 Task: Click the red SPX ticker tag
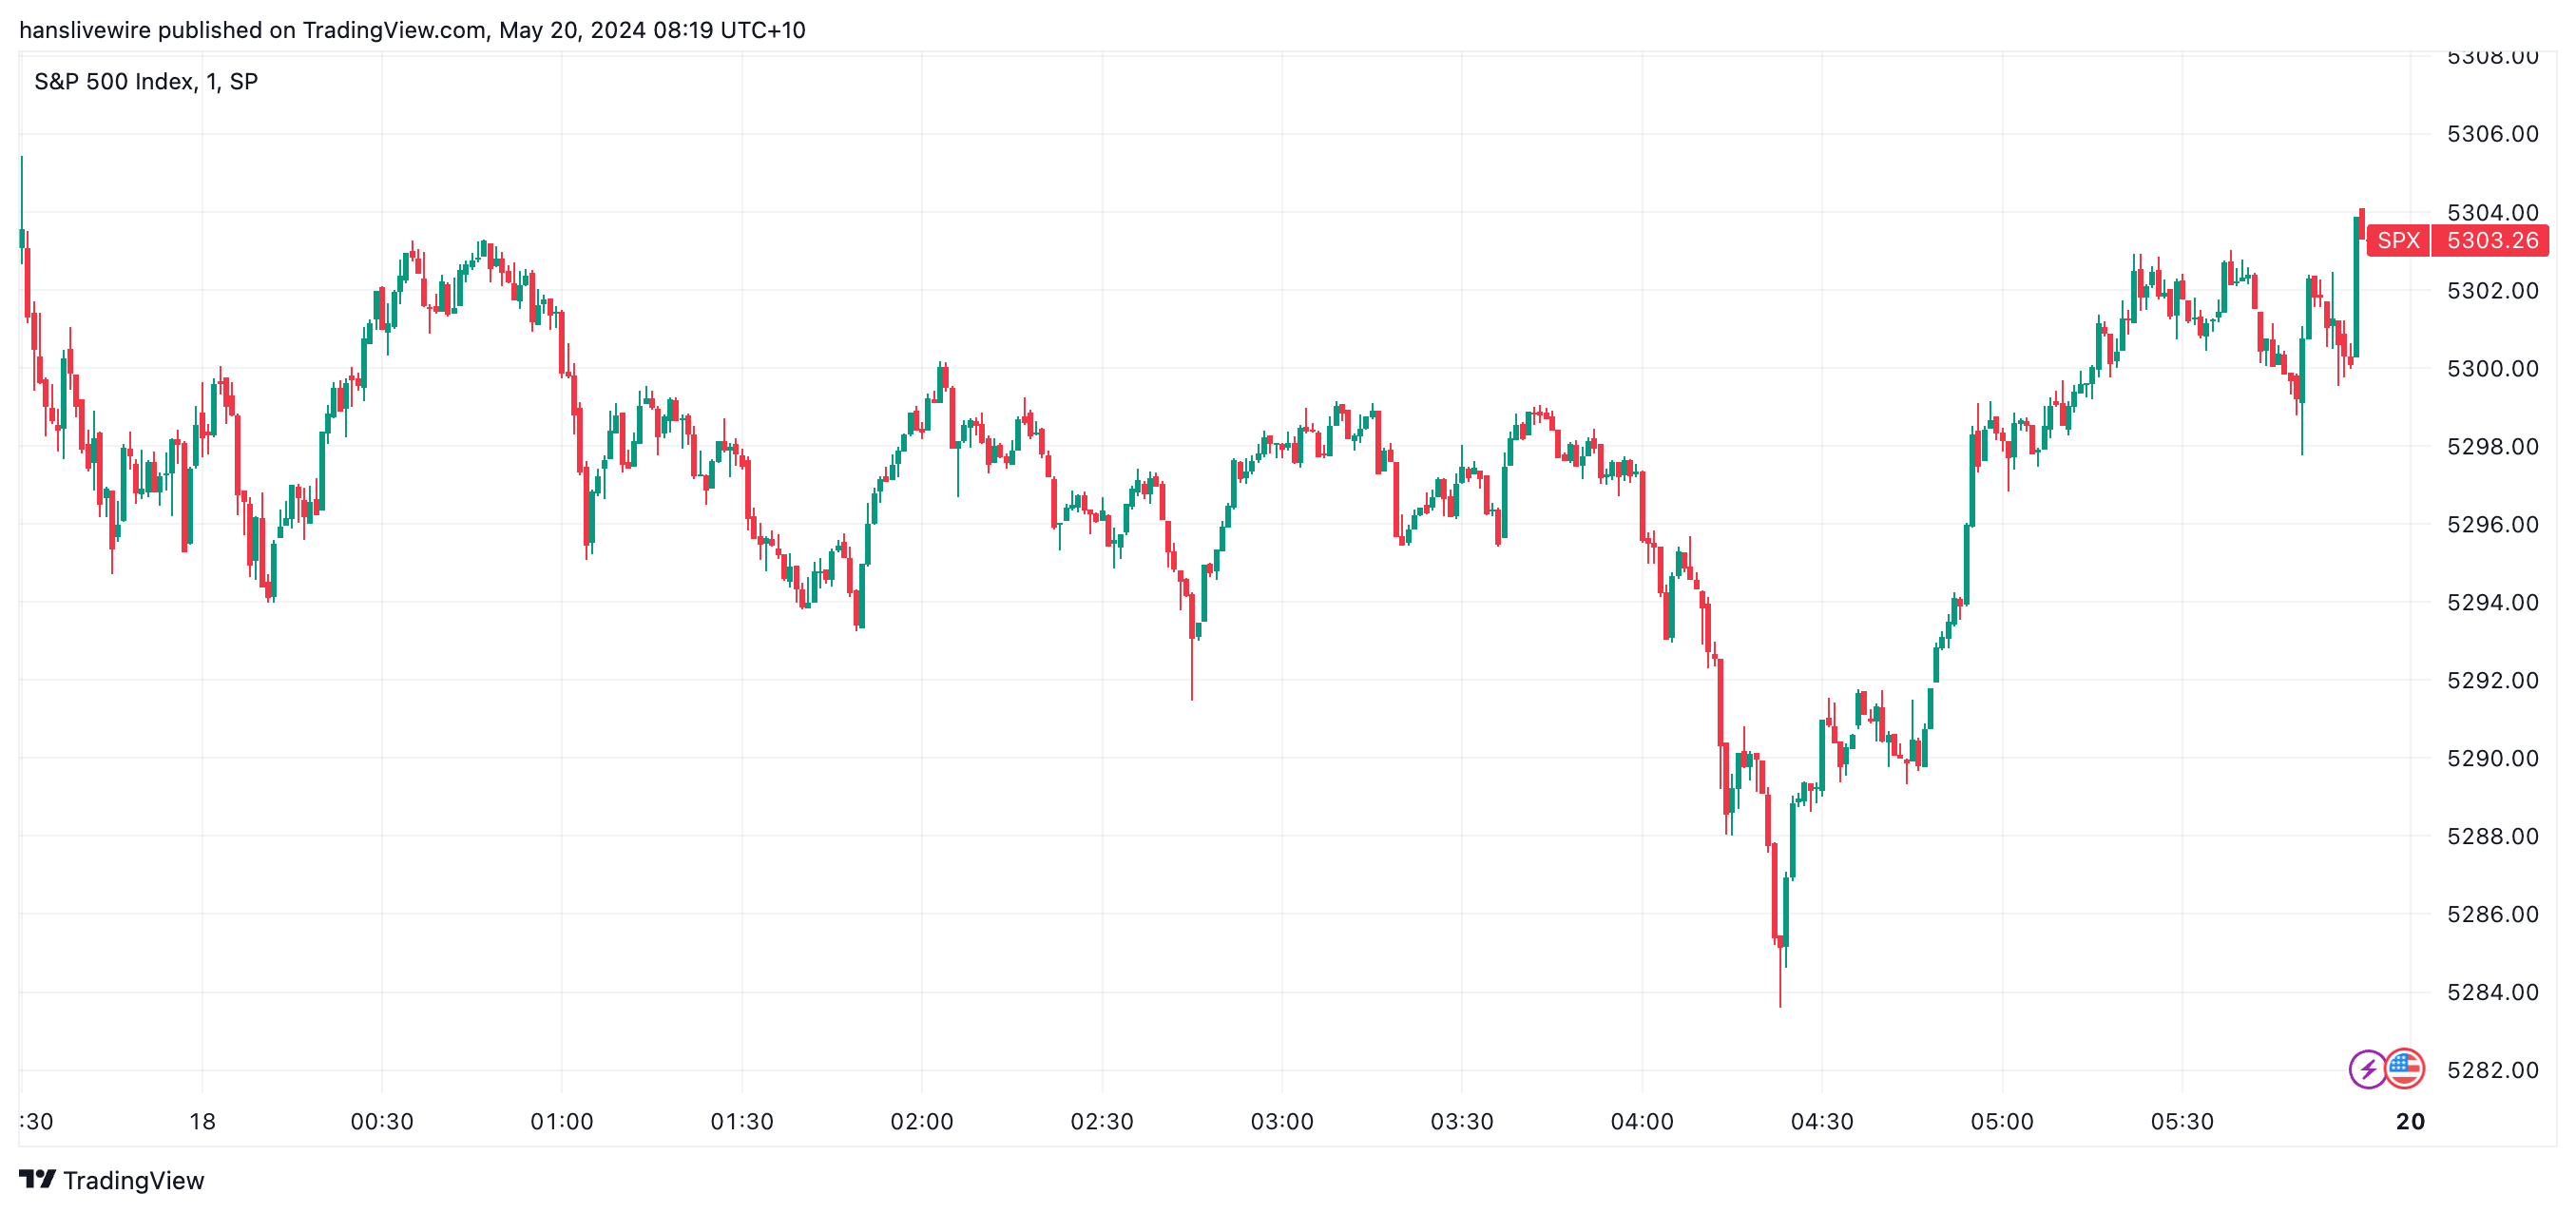2398,240
